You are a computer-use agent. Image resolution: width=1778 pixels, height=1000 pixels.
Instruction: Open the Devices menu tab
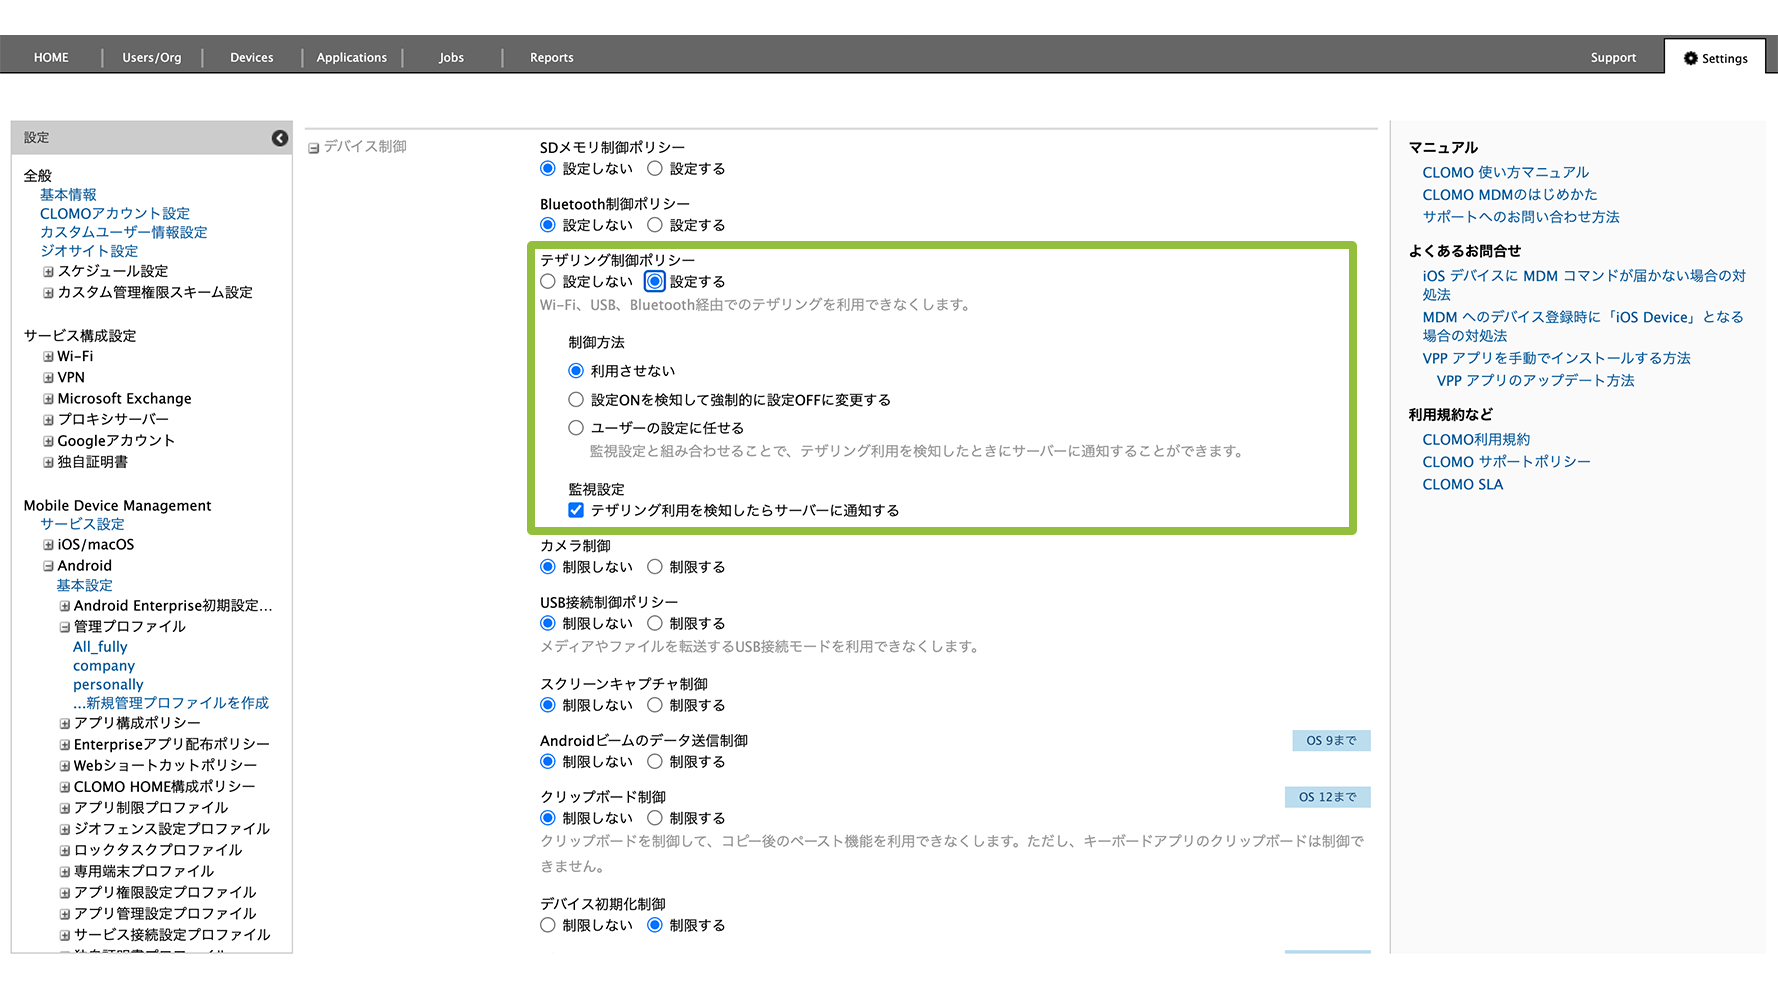click(x=251, y=58)
